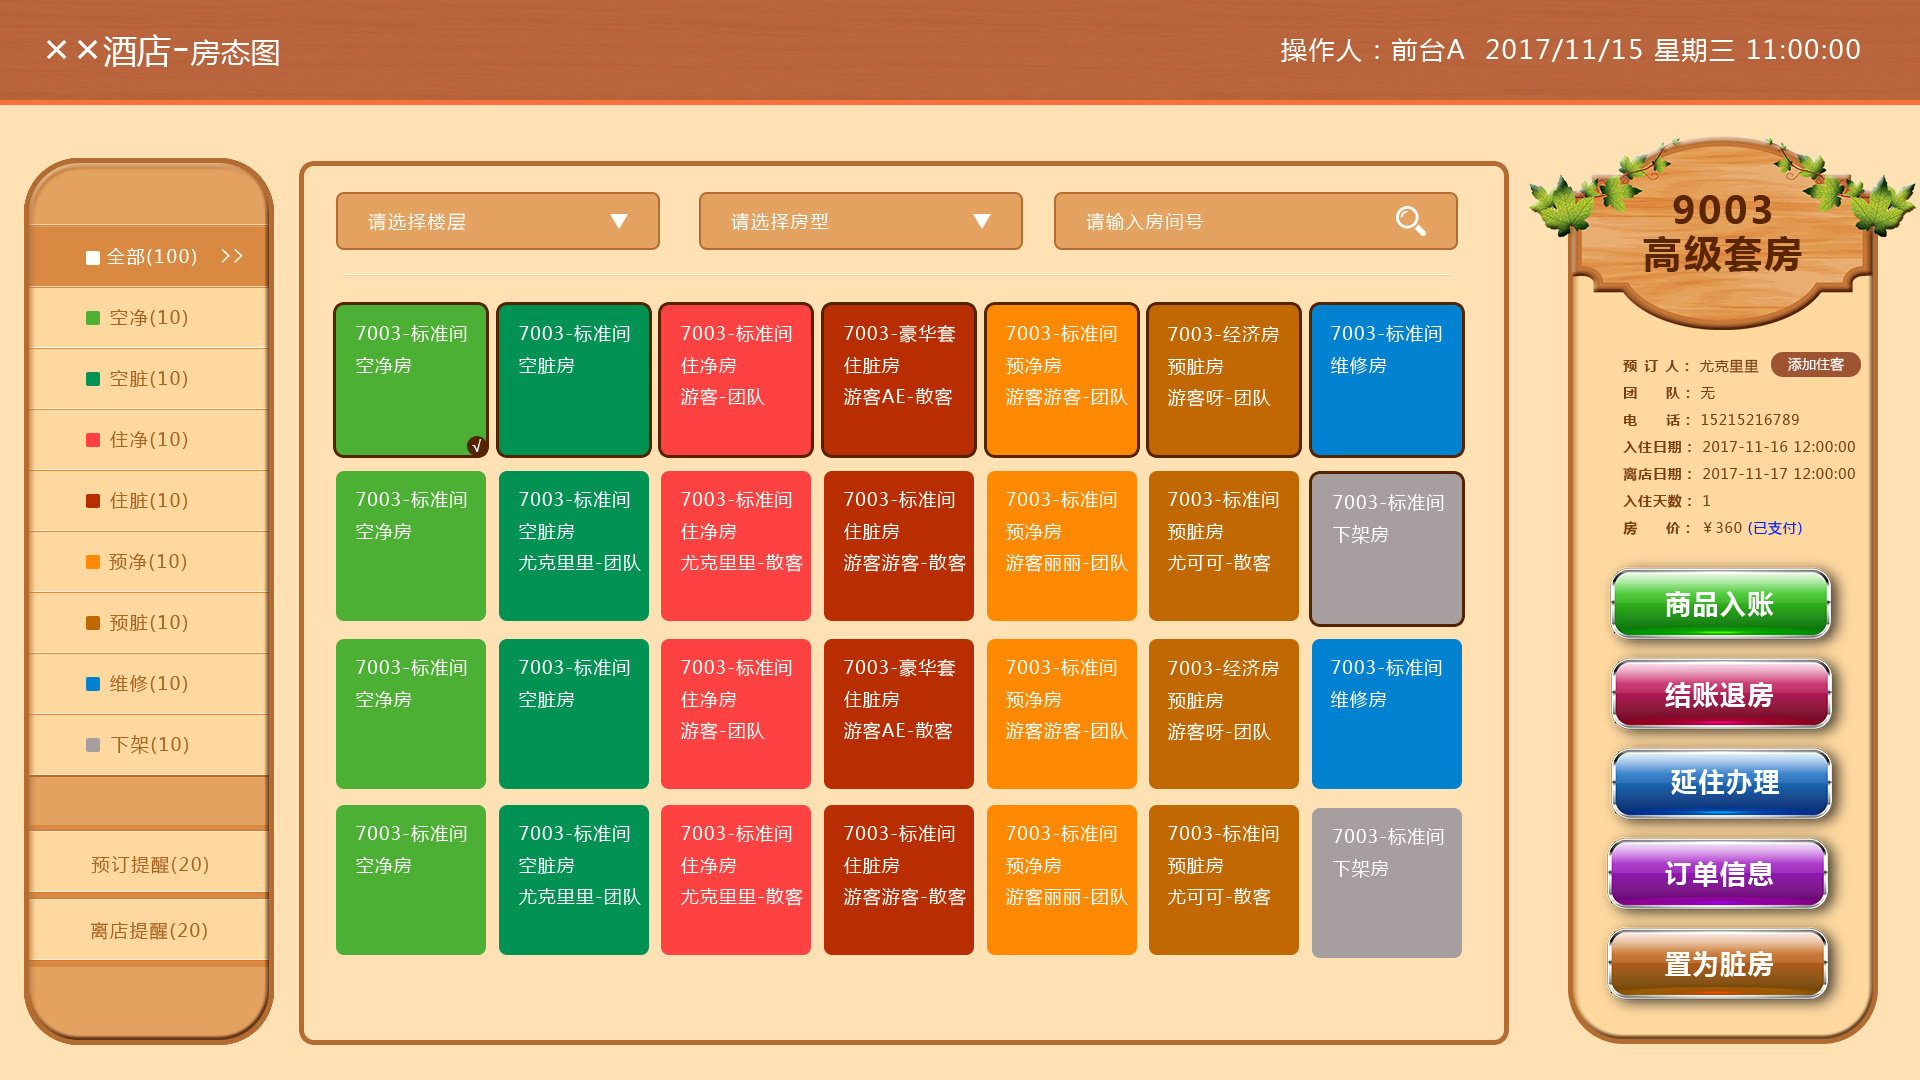Image resolution: width=1920 pixels, height=1080 pixels.
Task: Select the top-row 游客游客-团队 预净房 card
Action: click(1061, 380)
